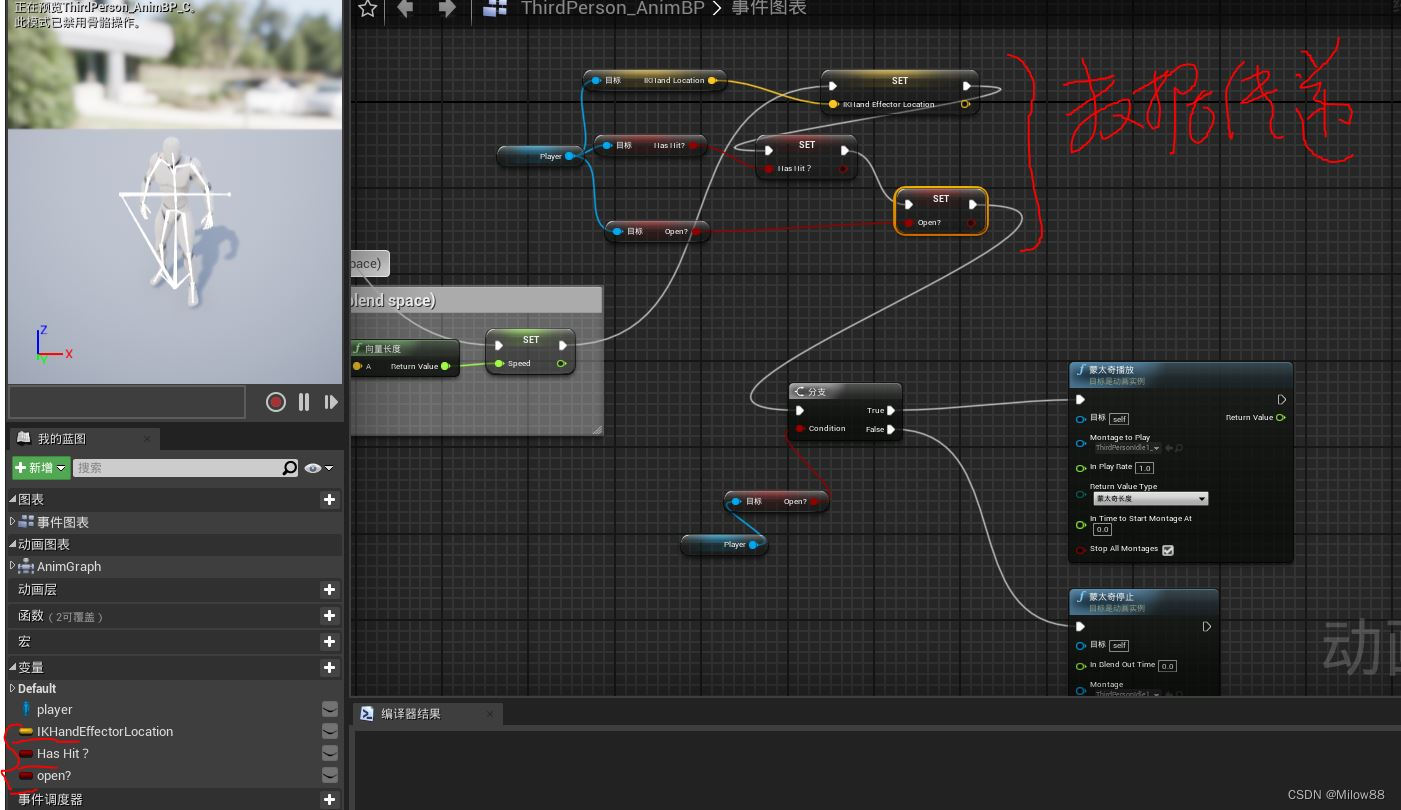Collapse the 图表 section
The height and width of the screenshot is (810, 1401).
pos(13,500)
